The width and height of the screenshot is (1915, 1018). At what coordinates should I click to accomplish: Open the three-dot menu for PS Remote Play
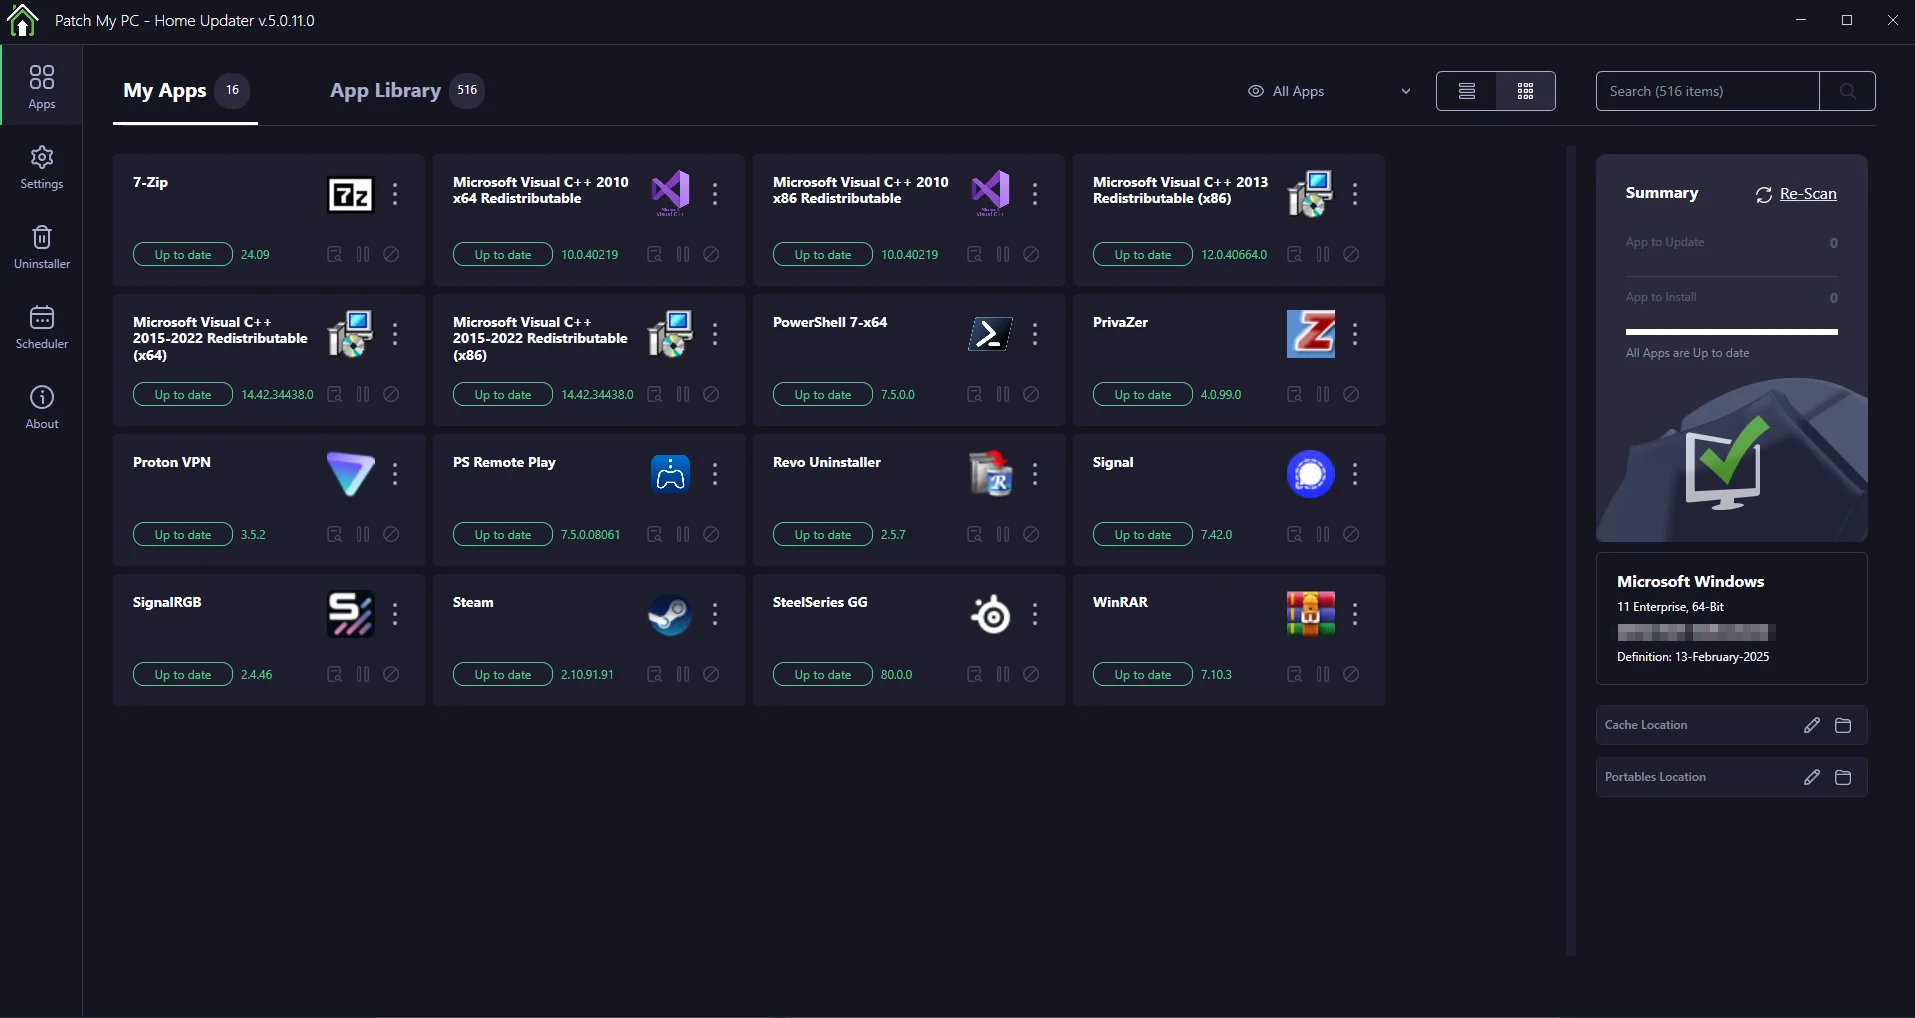(x=715, y=474)
